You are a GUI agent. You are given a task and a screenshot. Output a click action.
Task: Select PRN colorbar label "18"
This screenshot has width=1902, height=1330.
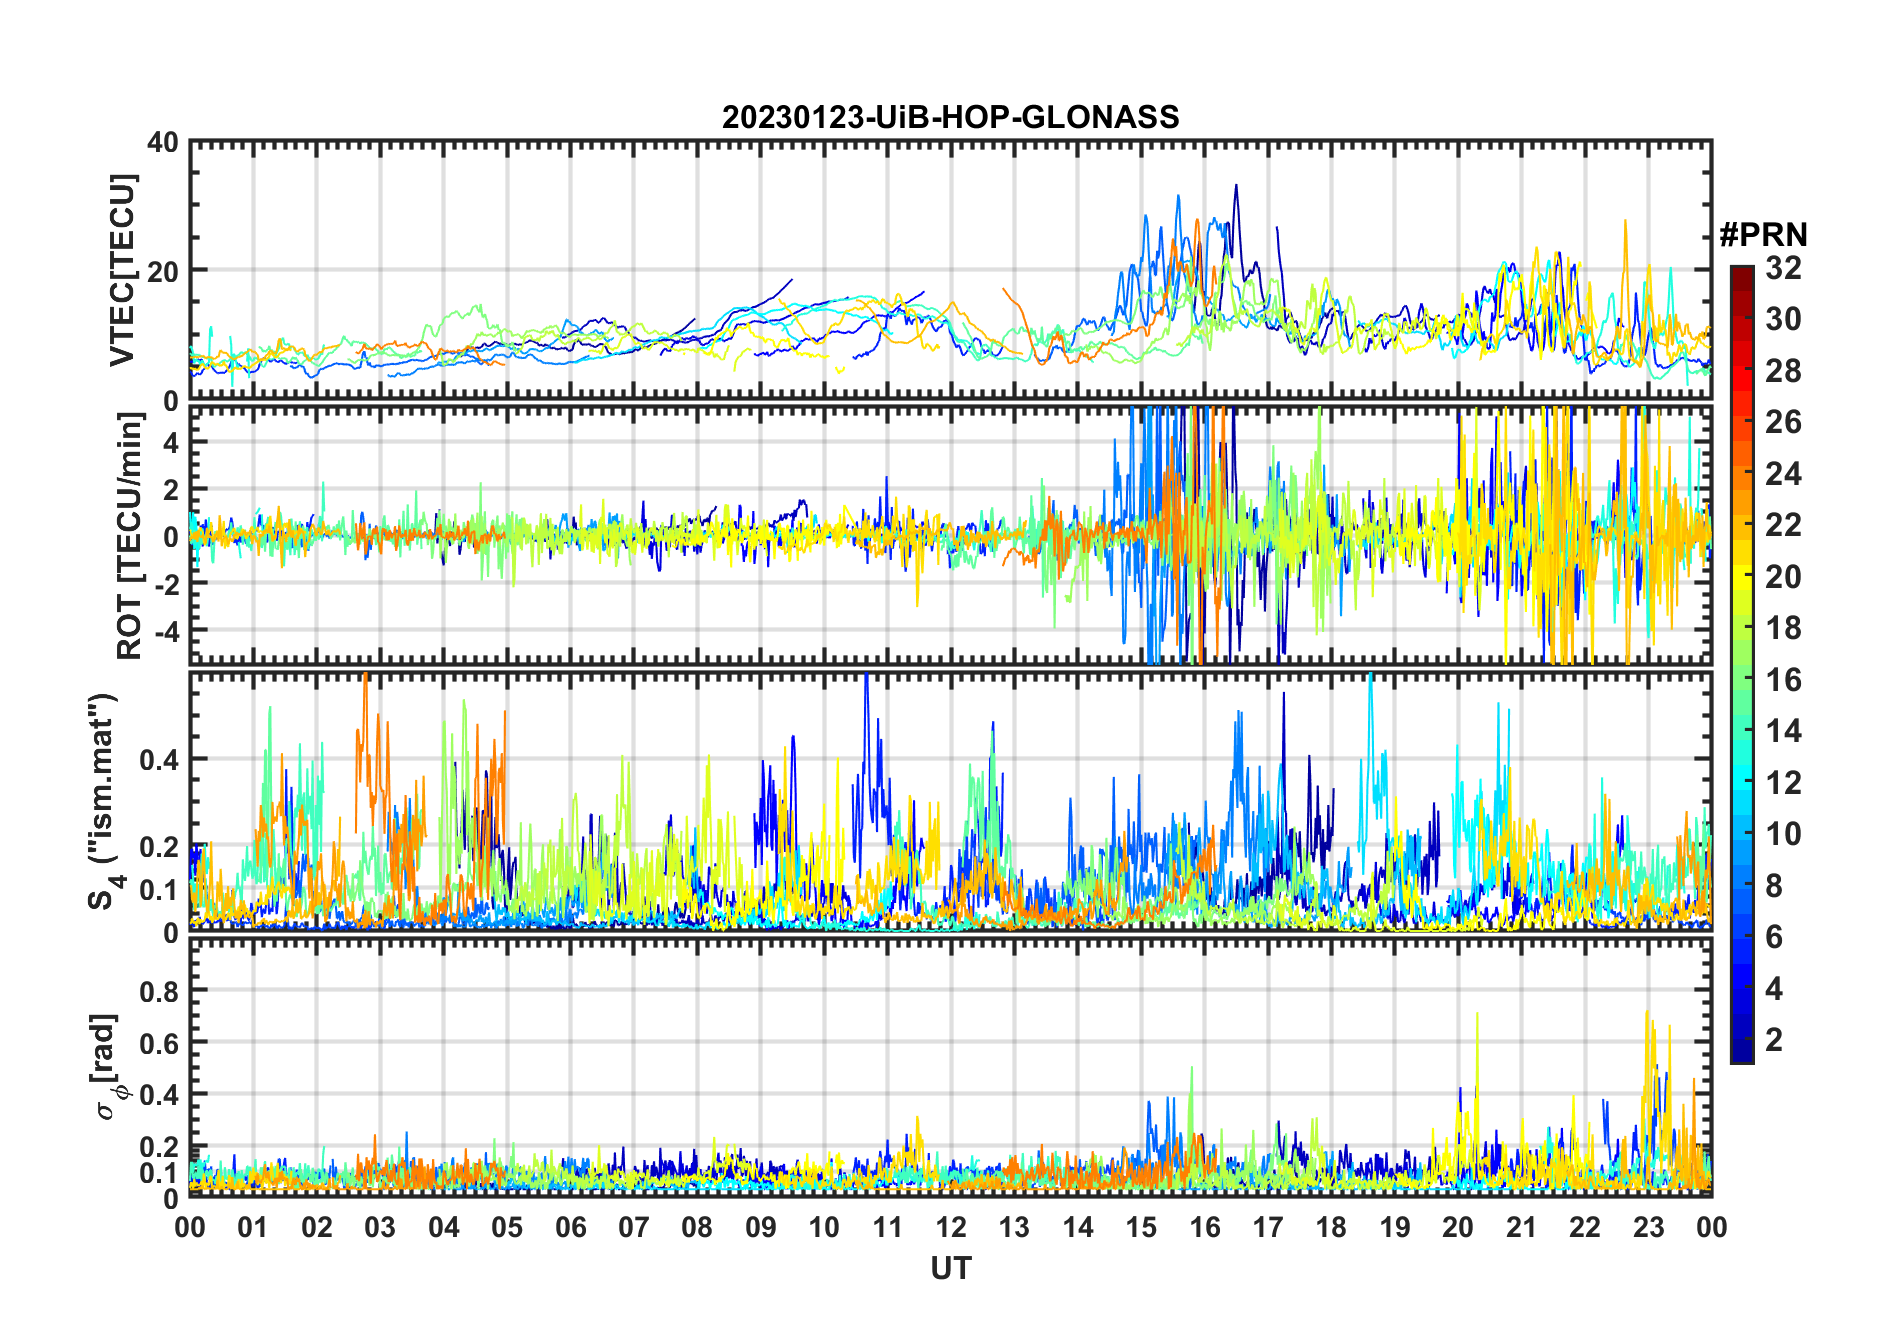pos(1783,628)
